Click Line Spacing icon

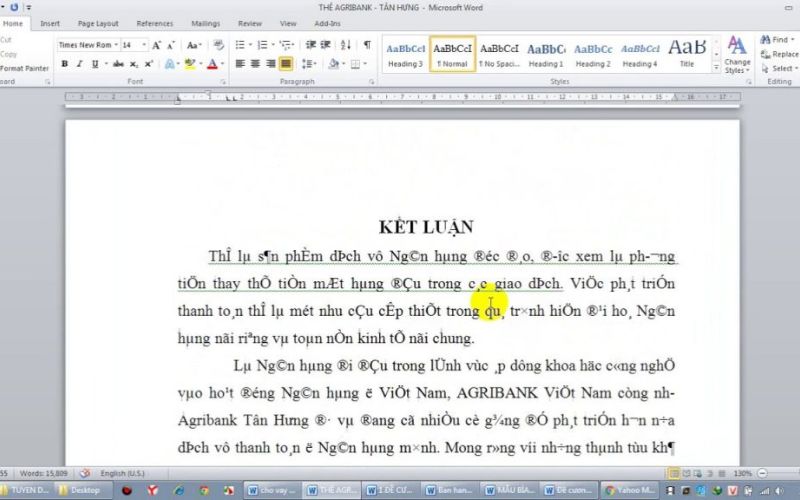tap(307, 64)
